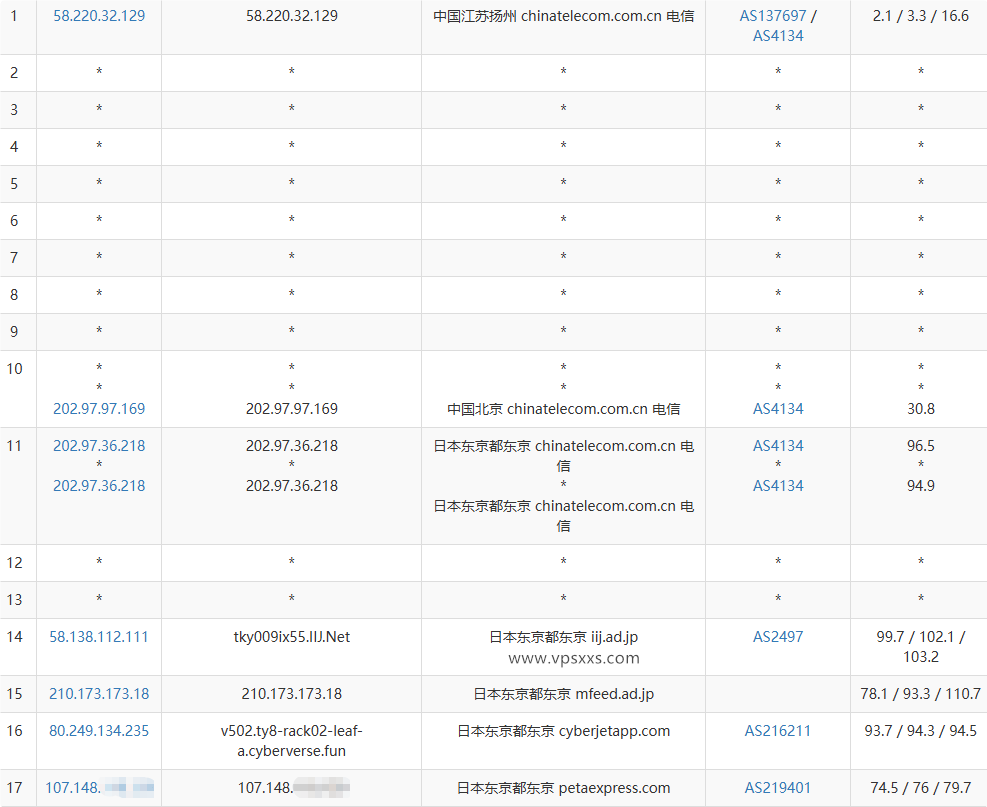Select latency value 93.7 / 94.3 / 94.5
The height and width of the screenshot is (807, 987).
point(920,731)
